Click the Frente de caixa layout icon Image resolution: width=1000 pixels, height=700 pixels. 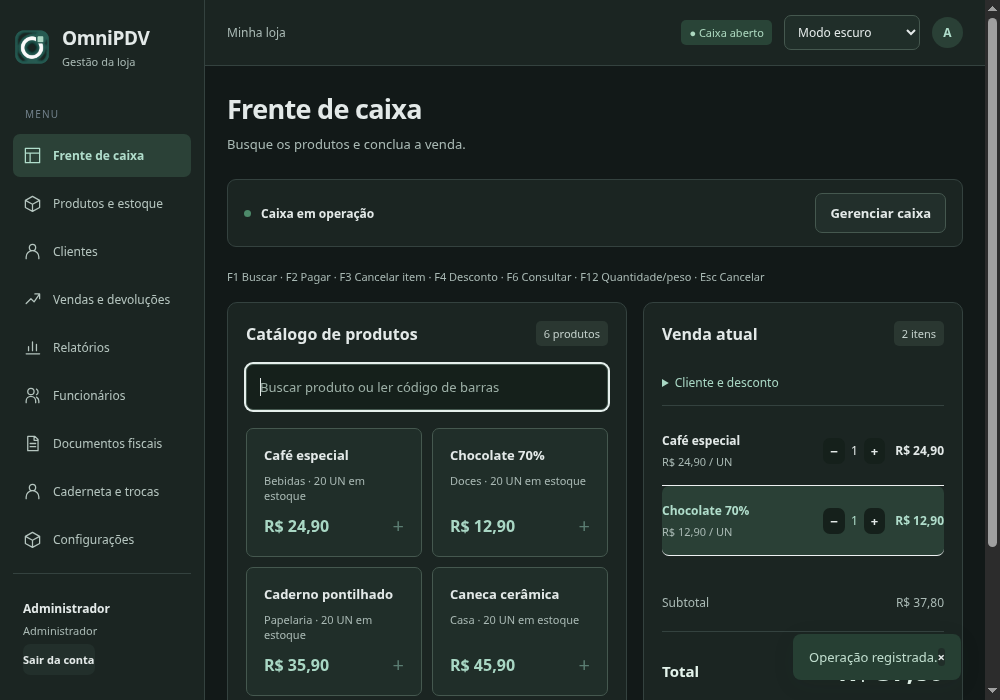(x=33, y=156)
